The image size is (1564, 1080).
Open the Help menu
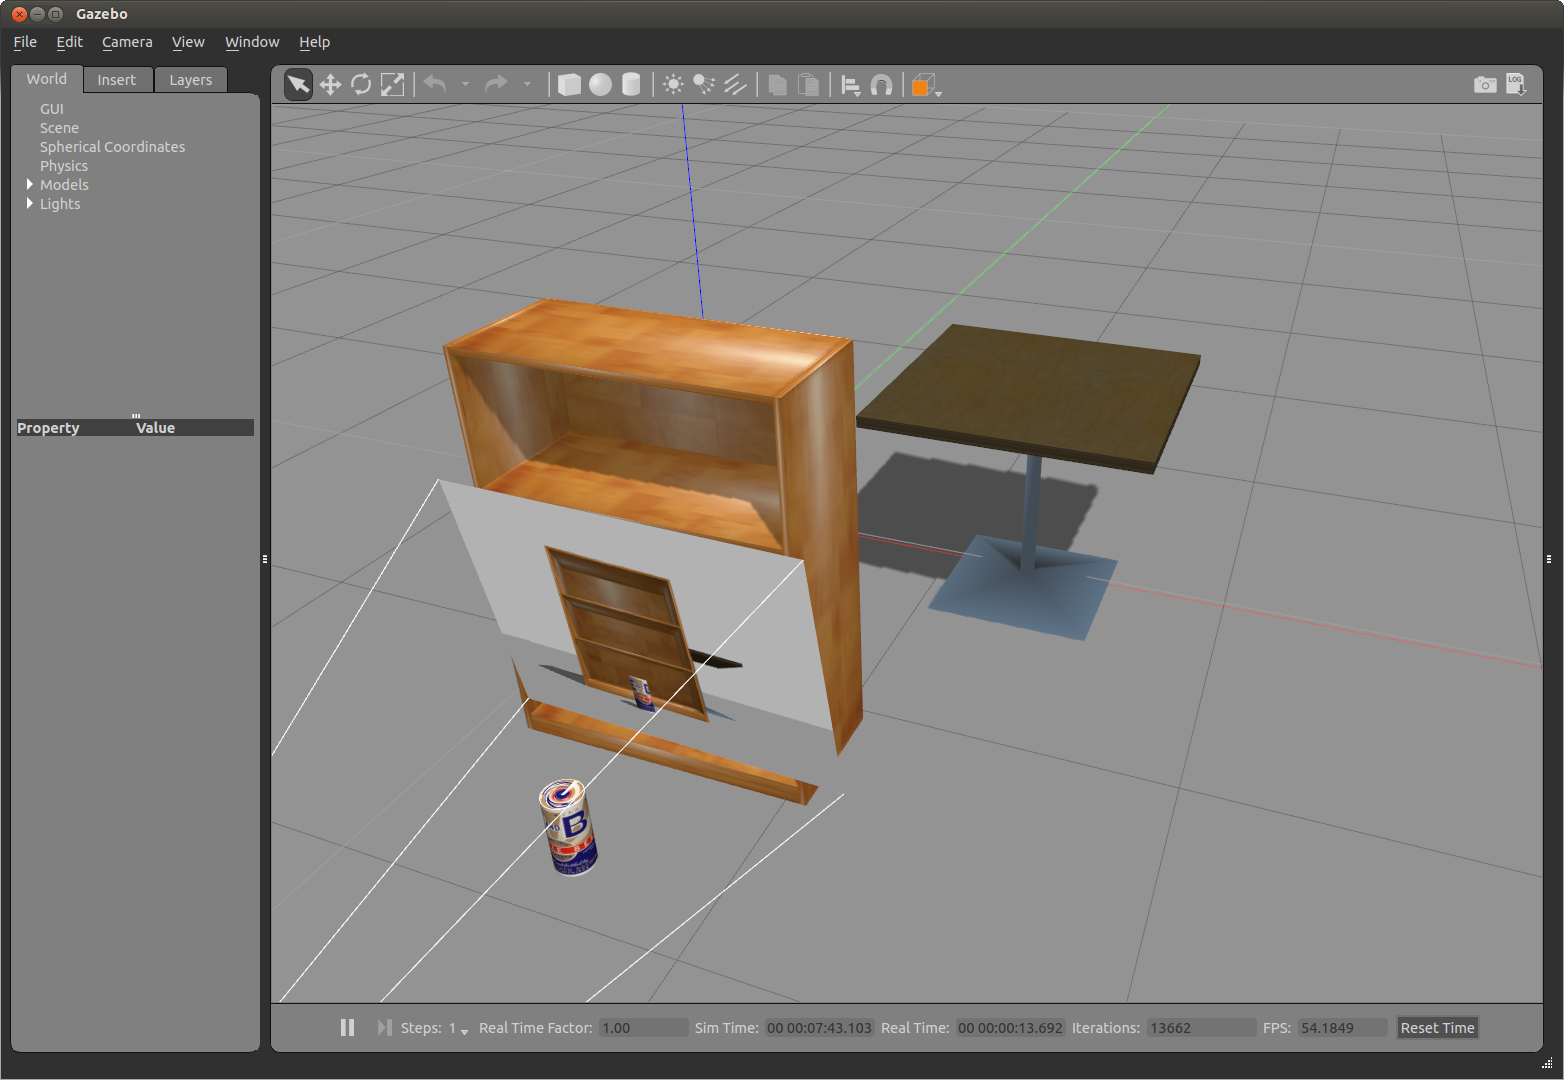point(314,42)
